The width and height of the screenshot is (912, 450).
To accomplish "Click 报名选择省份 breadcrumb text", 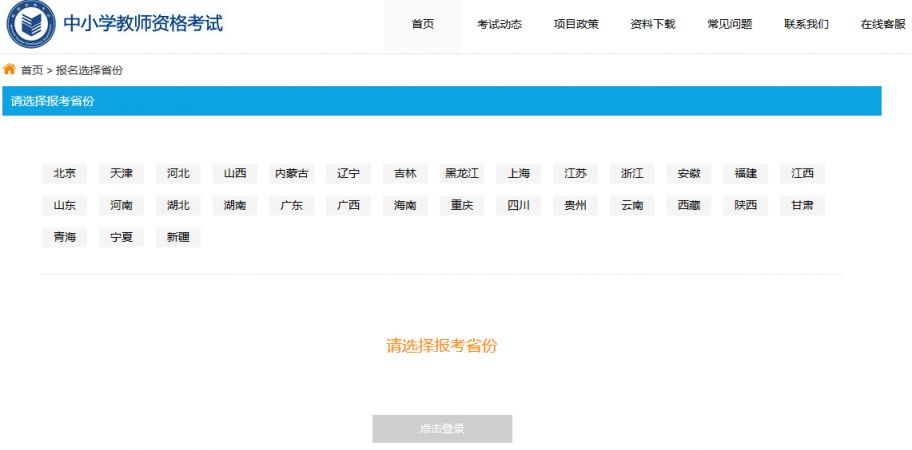I will coord(90,70).
